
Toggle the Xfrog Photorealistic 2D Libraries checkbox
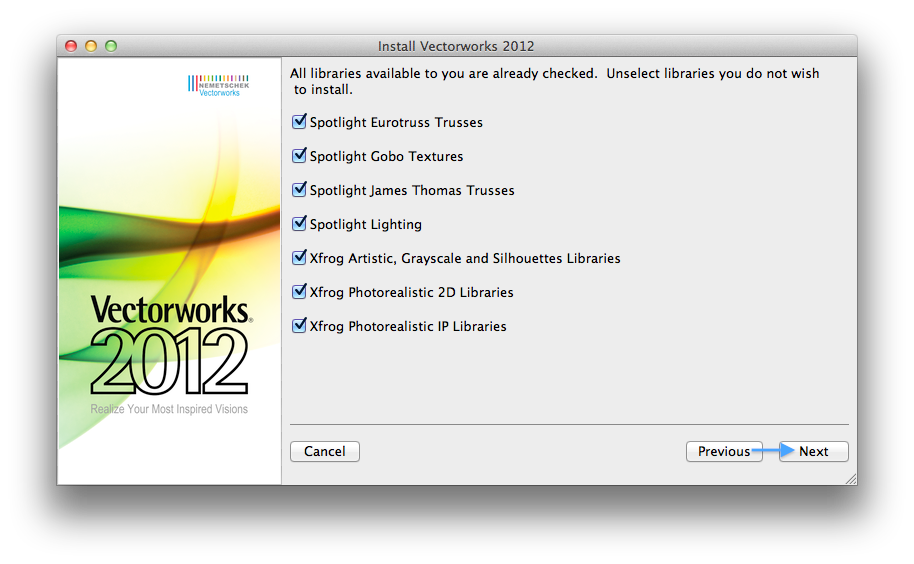298,292
